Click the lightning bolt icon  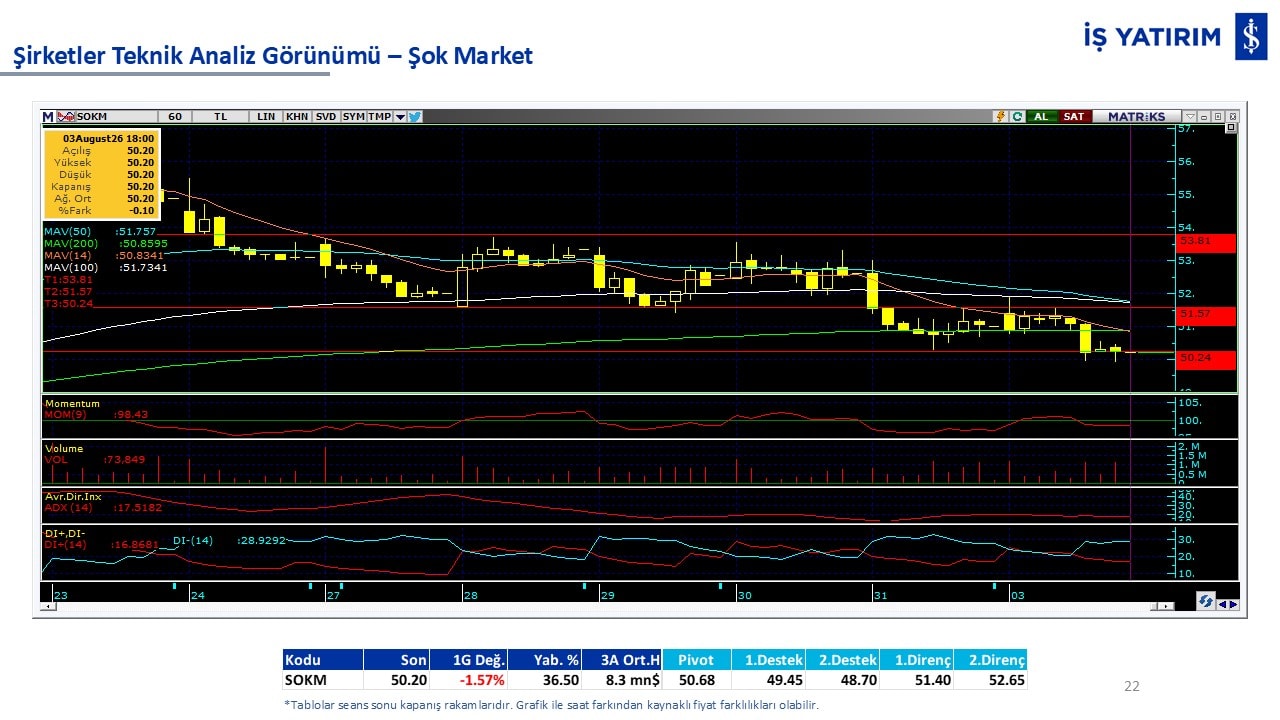click(999, 116)
